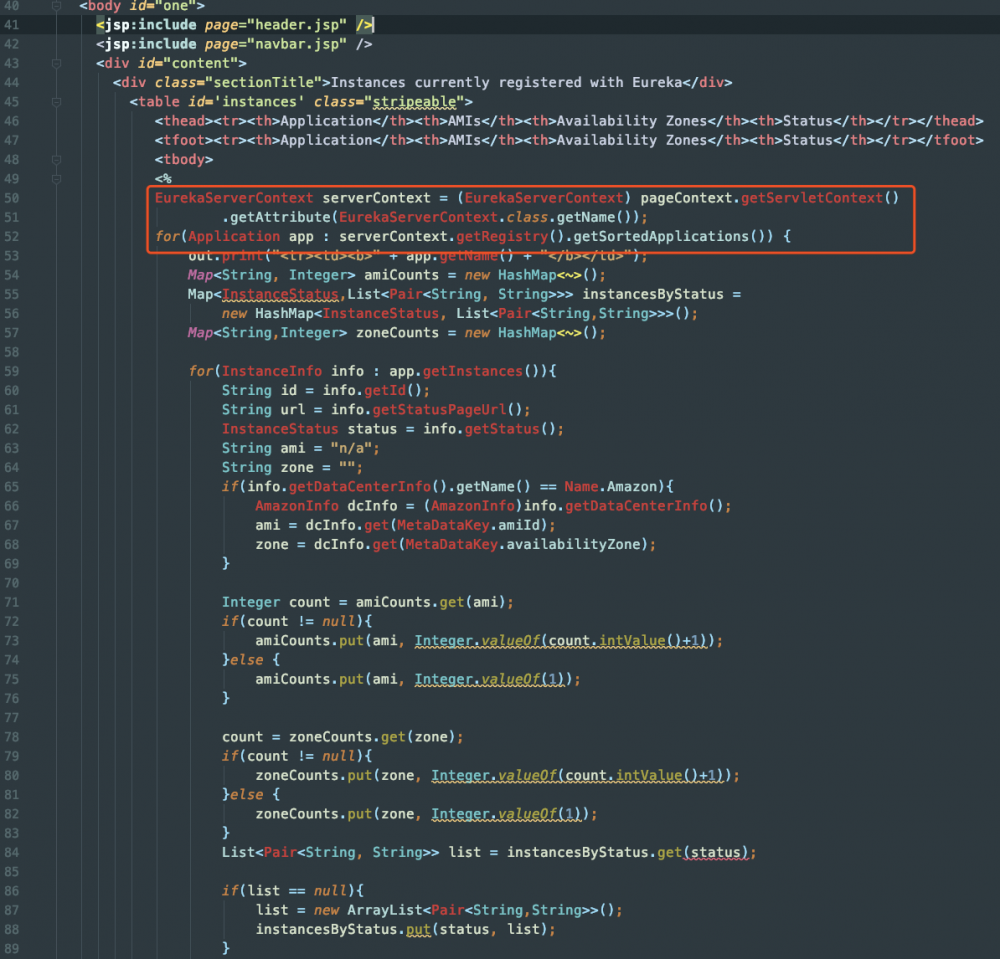Collapse the div content fold marker on line 43
Viewport: 1000px width, 959px height.
pos(56,63)
